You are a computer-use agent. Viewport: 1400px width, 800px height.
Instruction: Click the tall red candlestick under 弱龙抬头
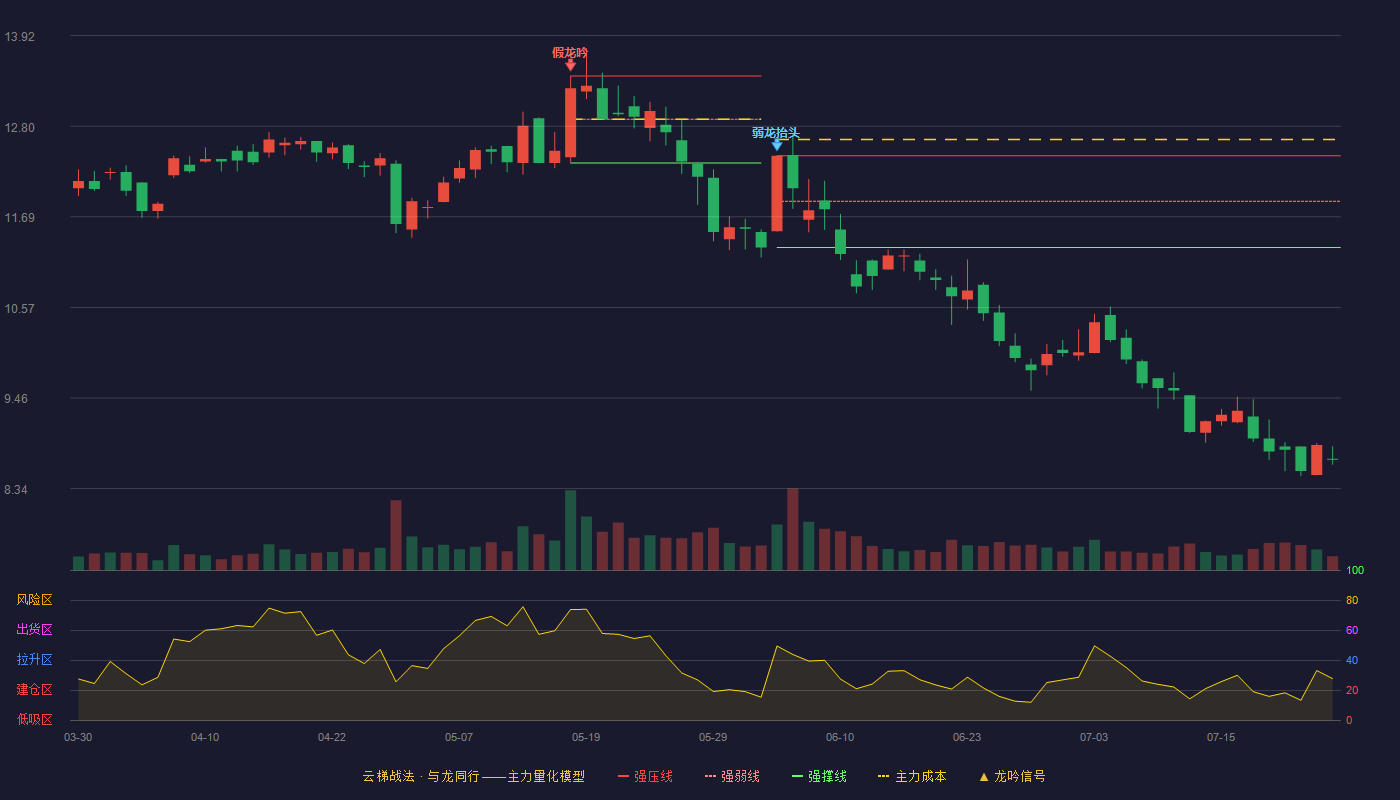click(777, 193)
